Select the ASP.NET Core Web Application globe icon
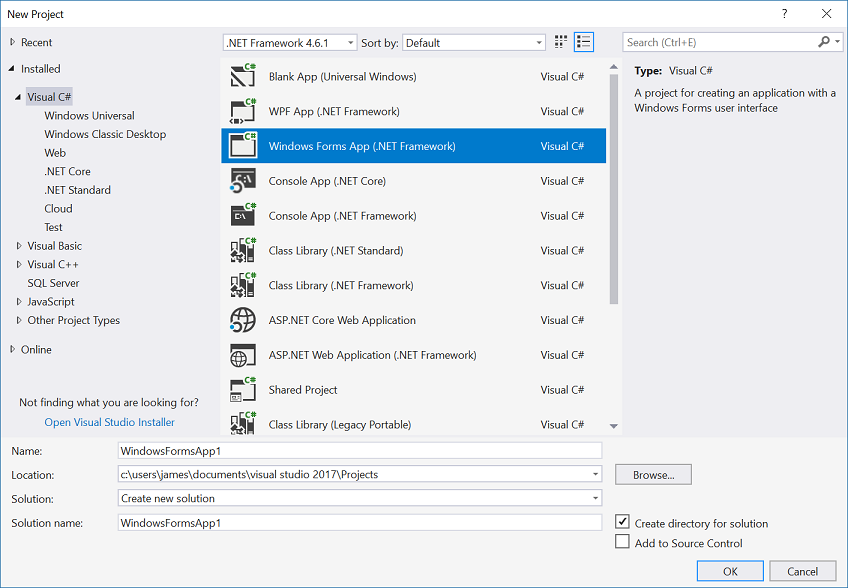848x588 pixels. tap(243, 320)
